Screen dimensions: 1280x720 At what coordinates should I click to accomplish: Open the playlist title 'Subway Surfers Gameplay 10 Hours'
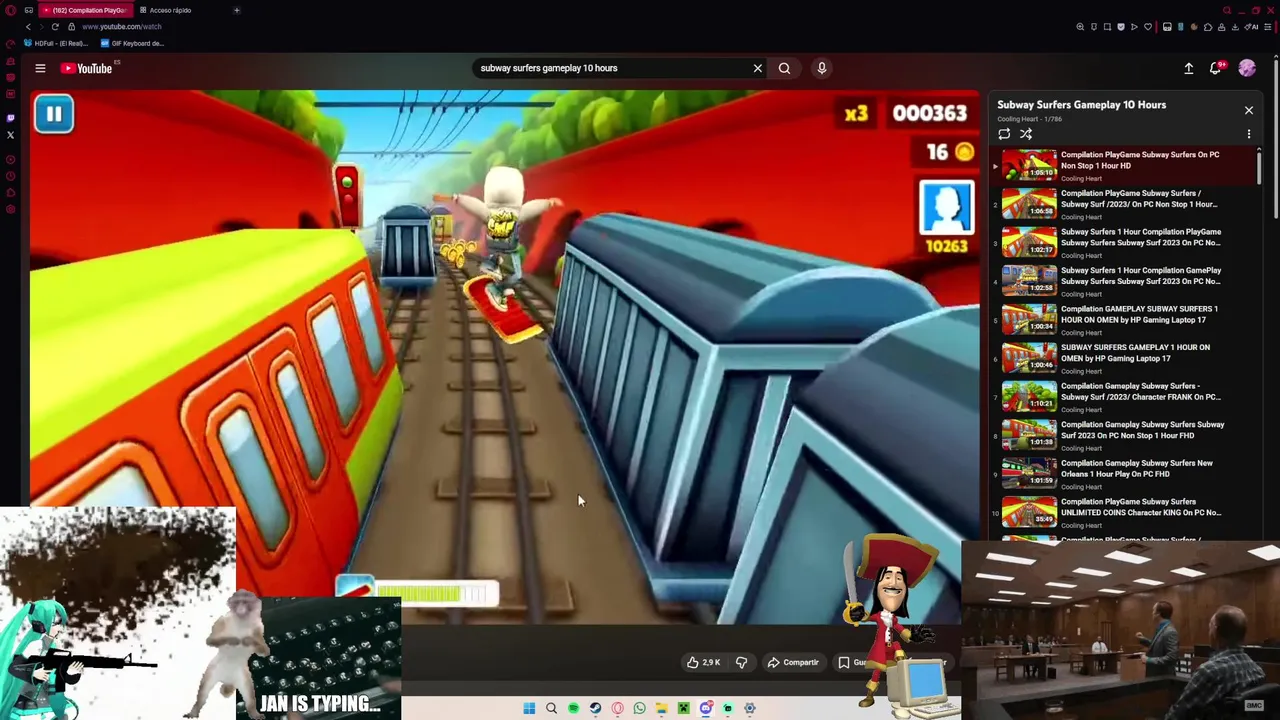pyautogui.click(x=1081, y=105)
